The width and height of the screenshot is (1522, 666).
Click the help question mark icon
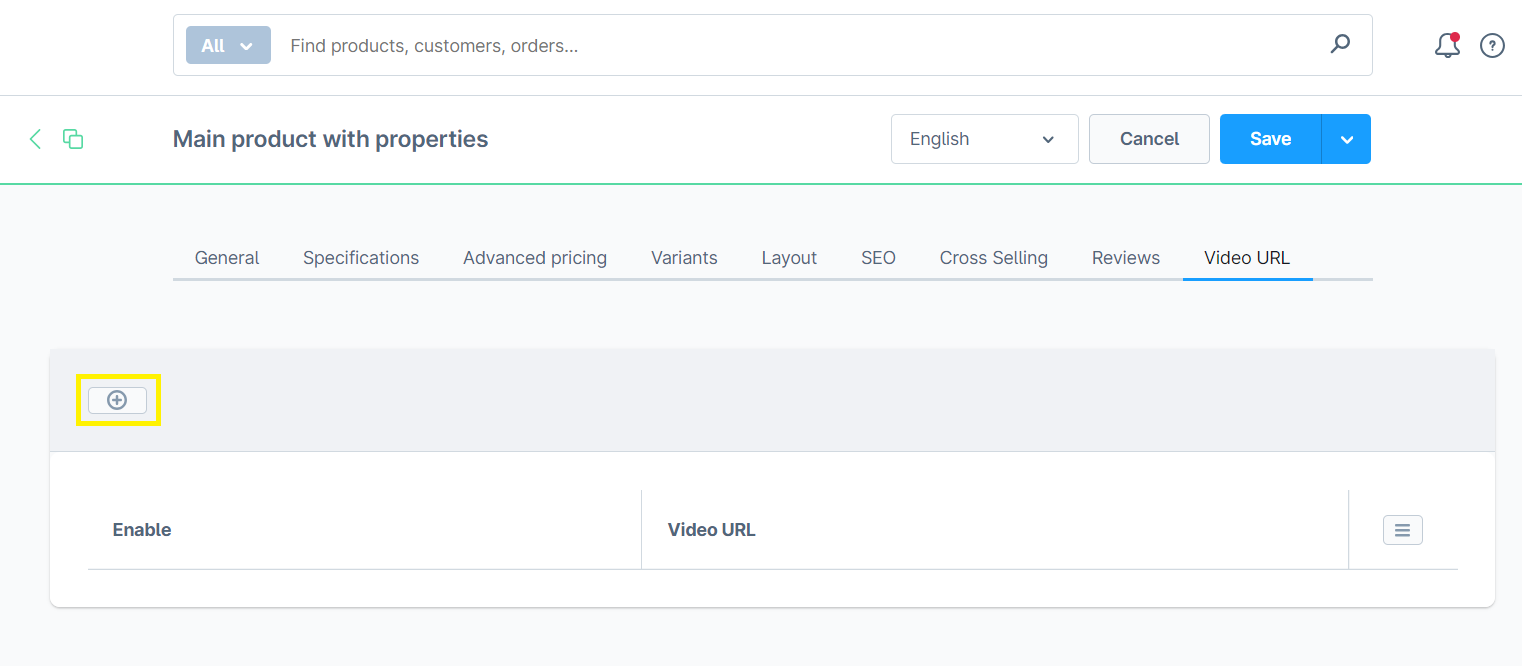[1492, 45]
